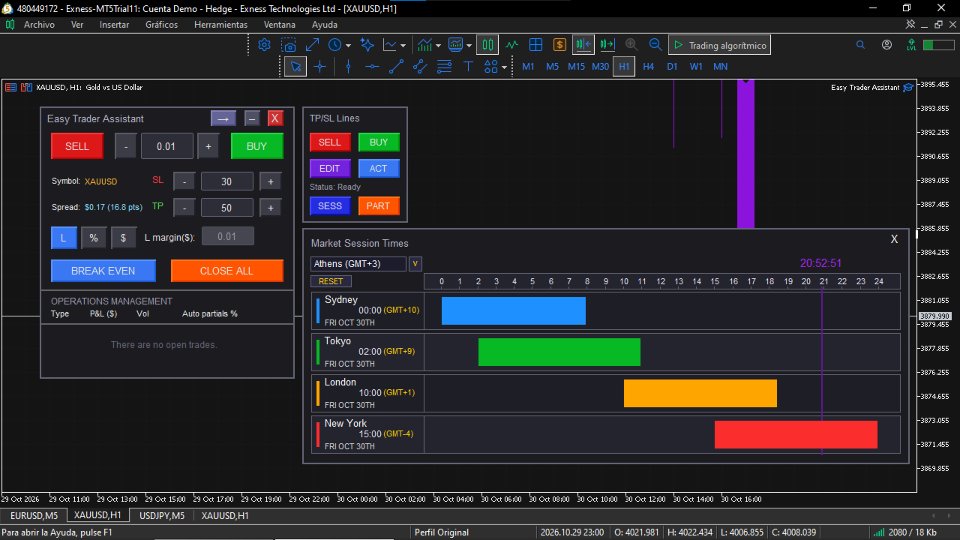960x540 pixels.
Task: Switch to M1 timeframe
Action: coord(528,66)
